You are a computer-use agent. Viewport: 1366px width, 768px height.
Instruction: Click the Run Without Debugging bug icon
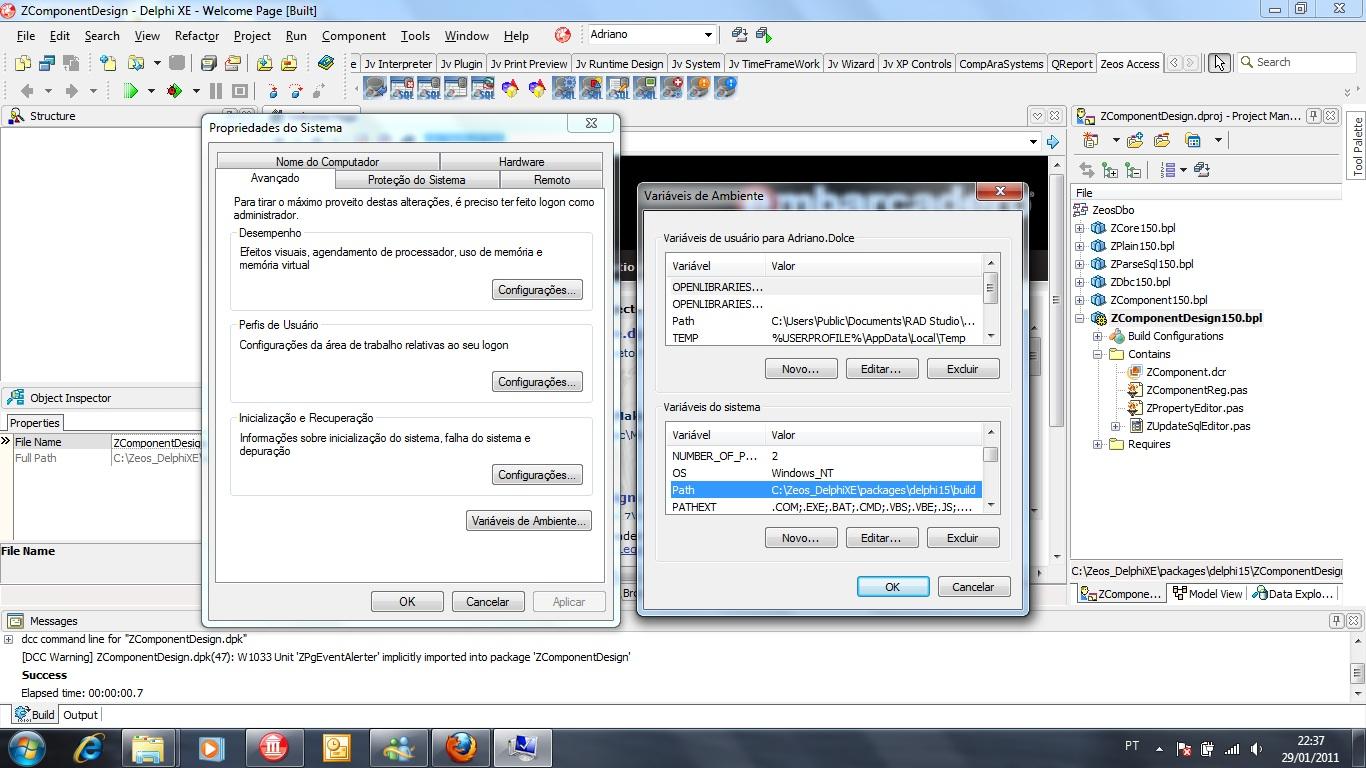pyautogui.click(x=174, y=90)
